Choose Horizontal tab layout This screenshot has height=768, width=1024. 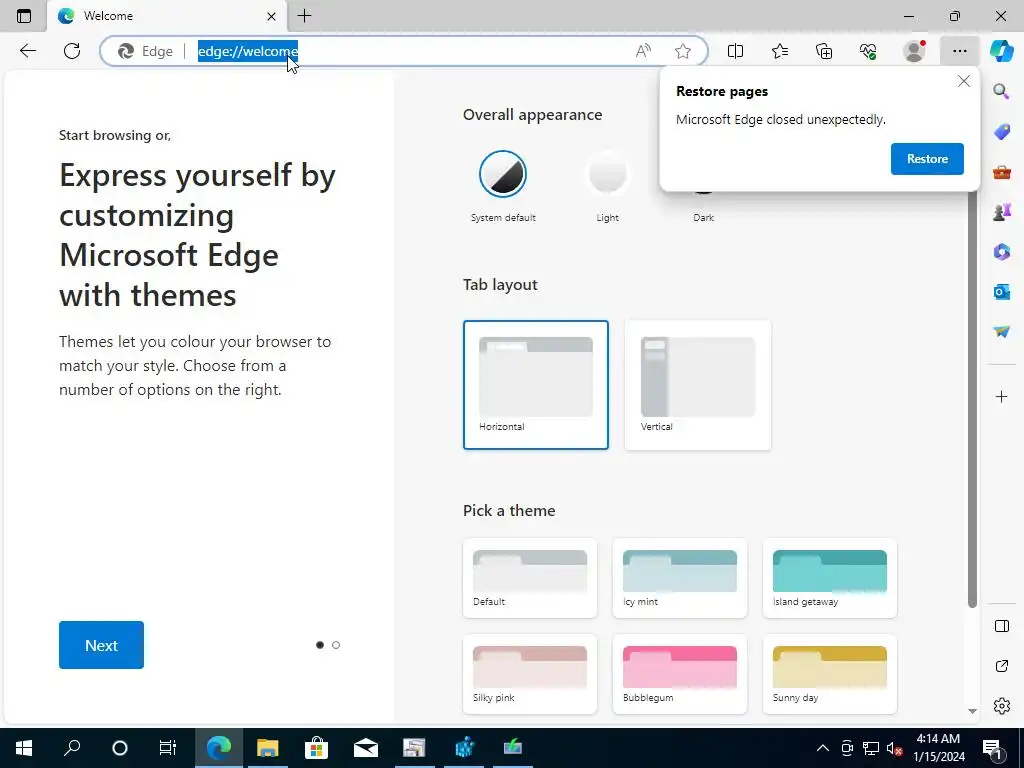tap(536, 385)
